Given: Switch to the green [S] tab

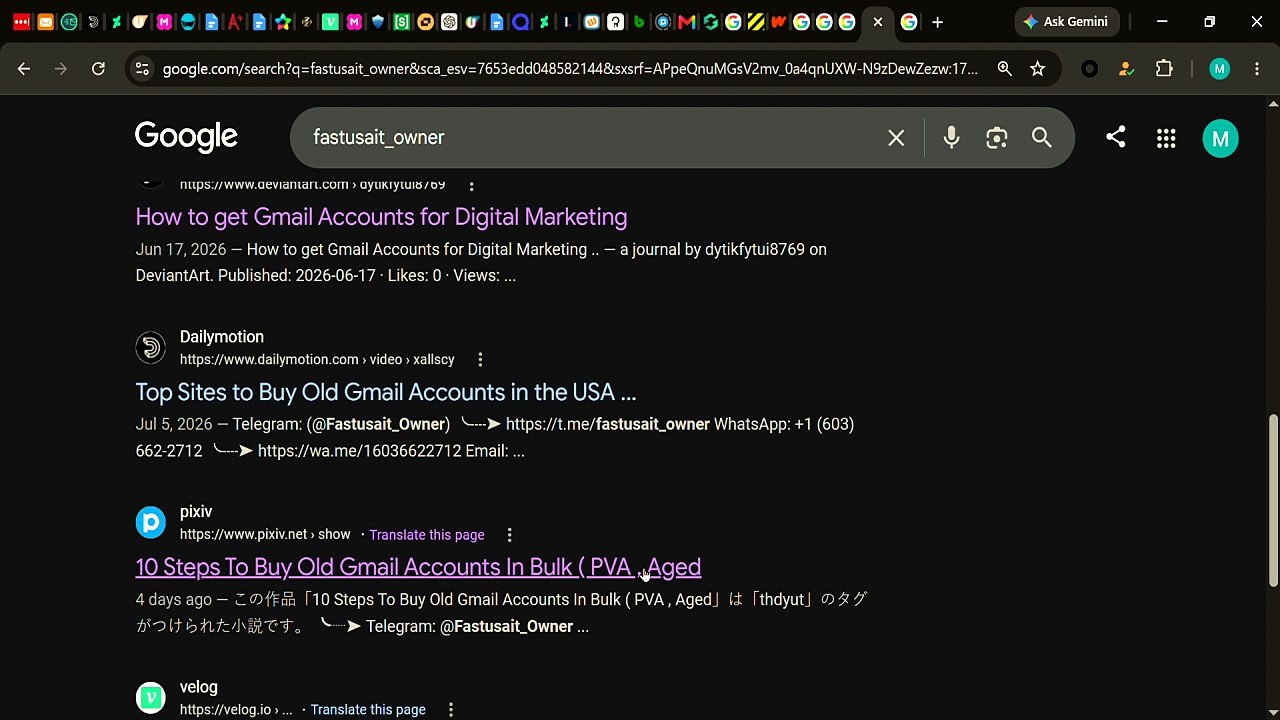Looking at the screenshot, I should pyautogui.click(x=402, y=22).
